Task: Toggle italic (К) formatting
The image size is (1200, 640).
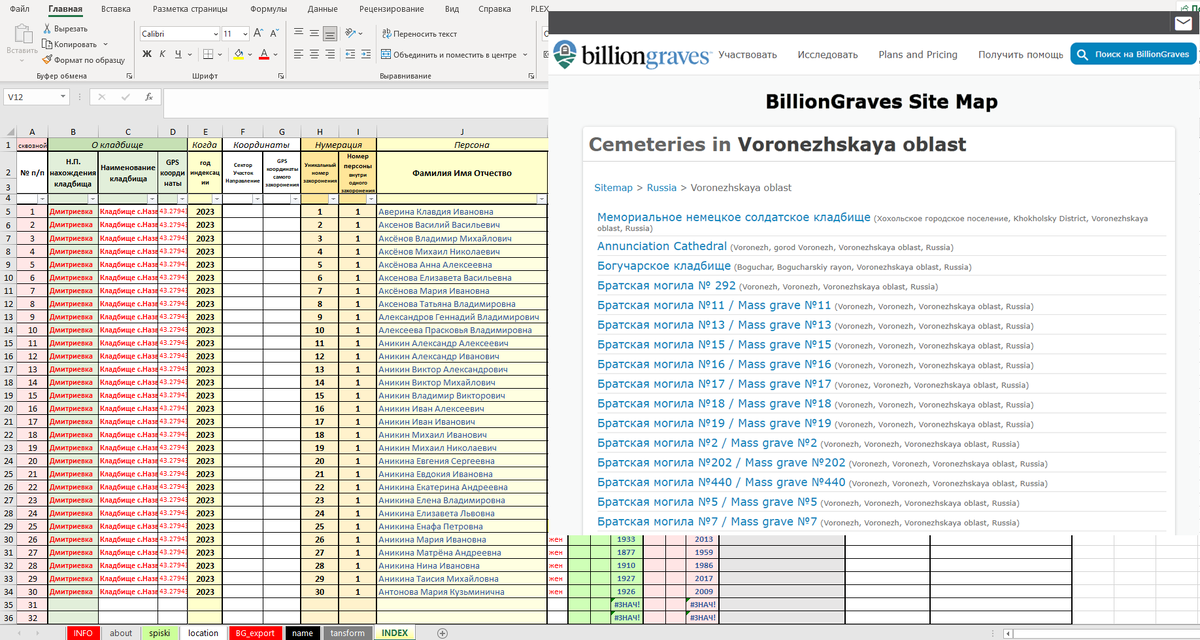Action: pyautogui.click(x=163, y=54)
